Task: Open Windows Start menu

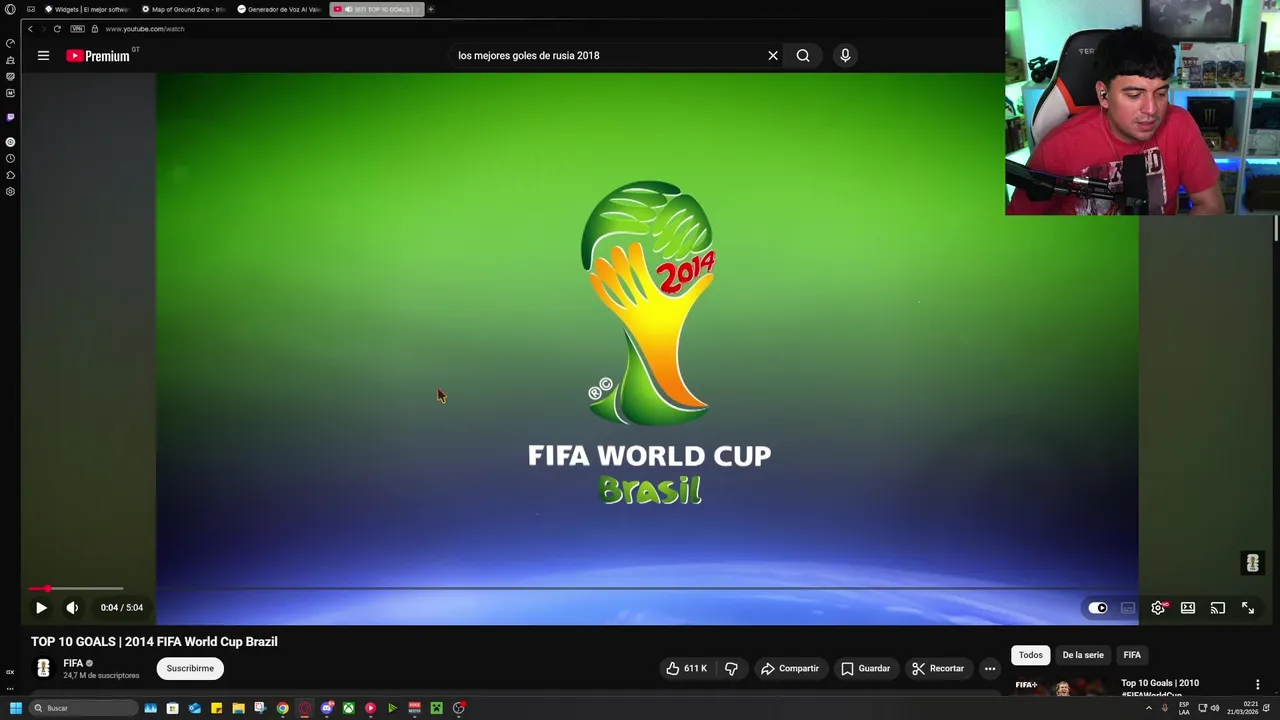Action: [15, 708]
